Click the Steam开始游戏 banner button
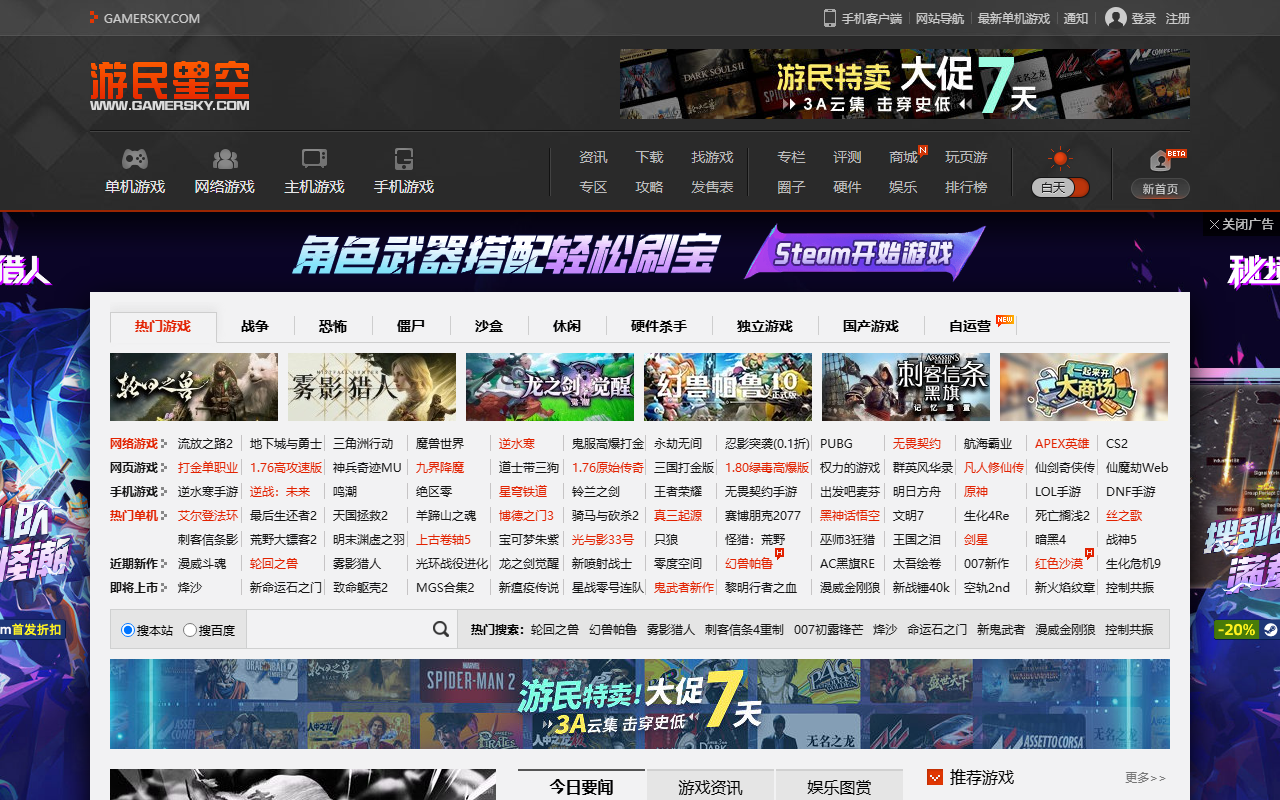The image size is (1280, 800). click(865, 253)
